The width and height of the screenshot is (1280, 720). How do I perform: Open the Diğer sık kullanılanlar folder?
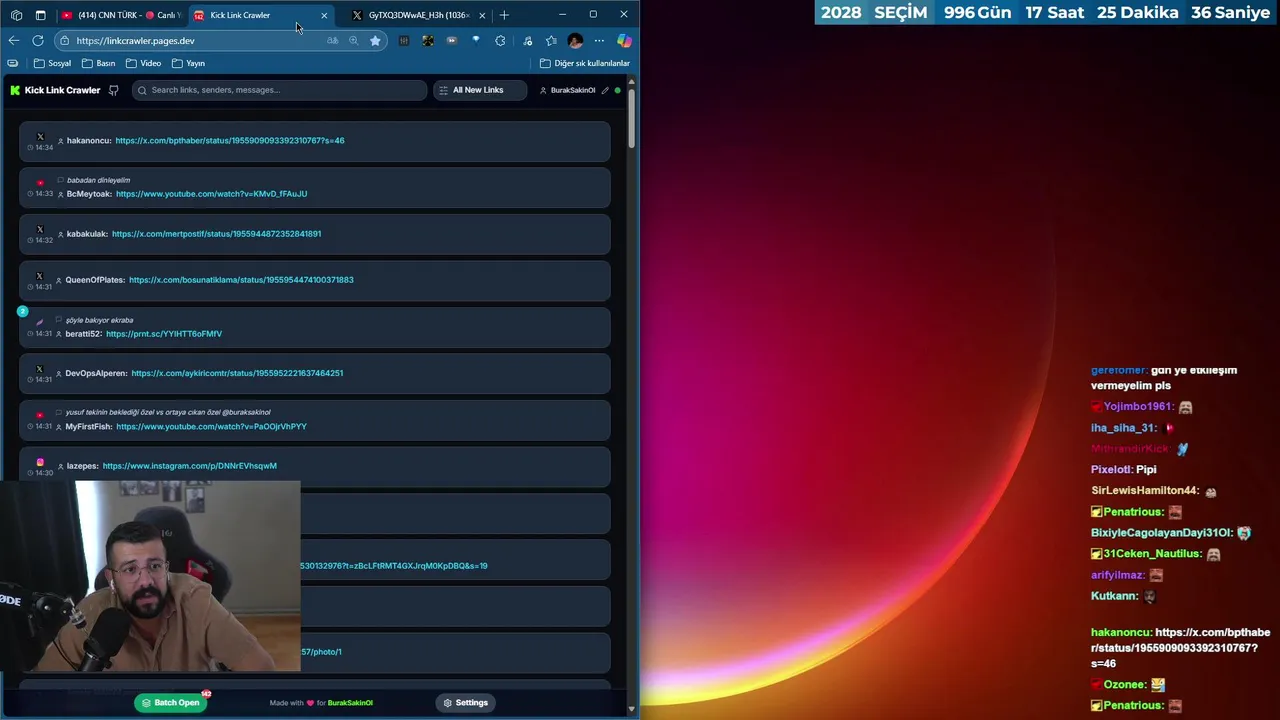(x=585, y=63)
